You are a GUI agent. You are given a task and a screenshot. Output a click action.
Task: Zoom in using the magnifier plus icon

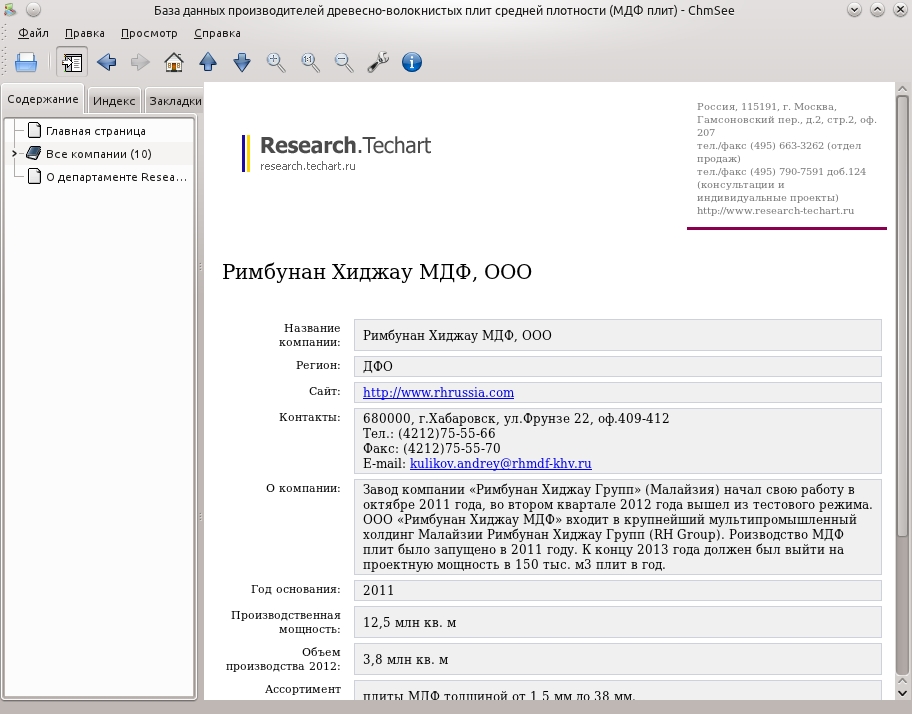click(276, 62)
